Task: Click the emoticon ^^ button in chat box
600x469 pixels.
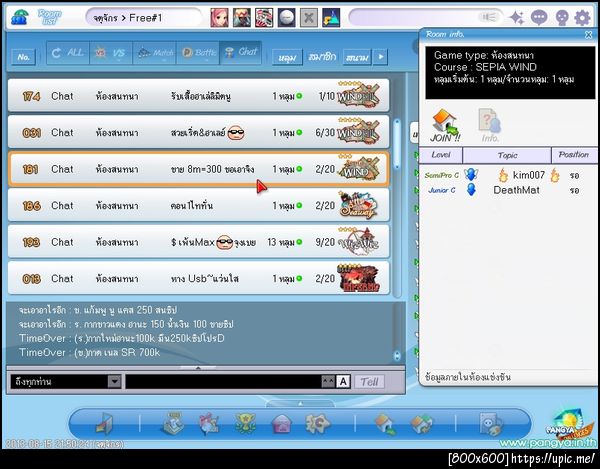Action: coord(328,381)
